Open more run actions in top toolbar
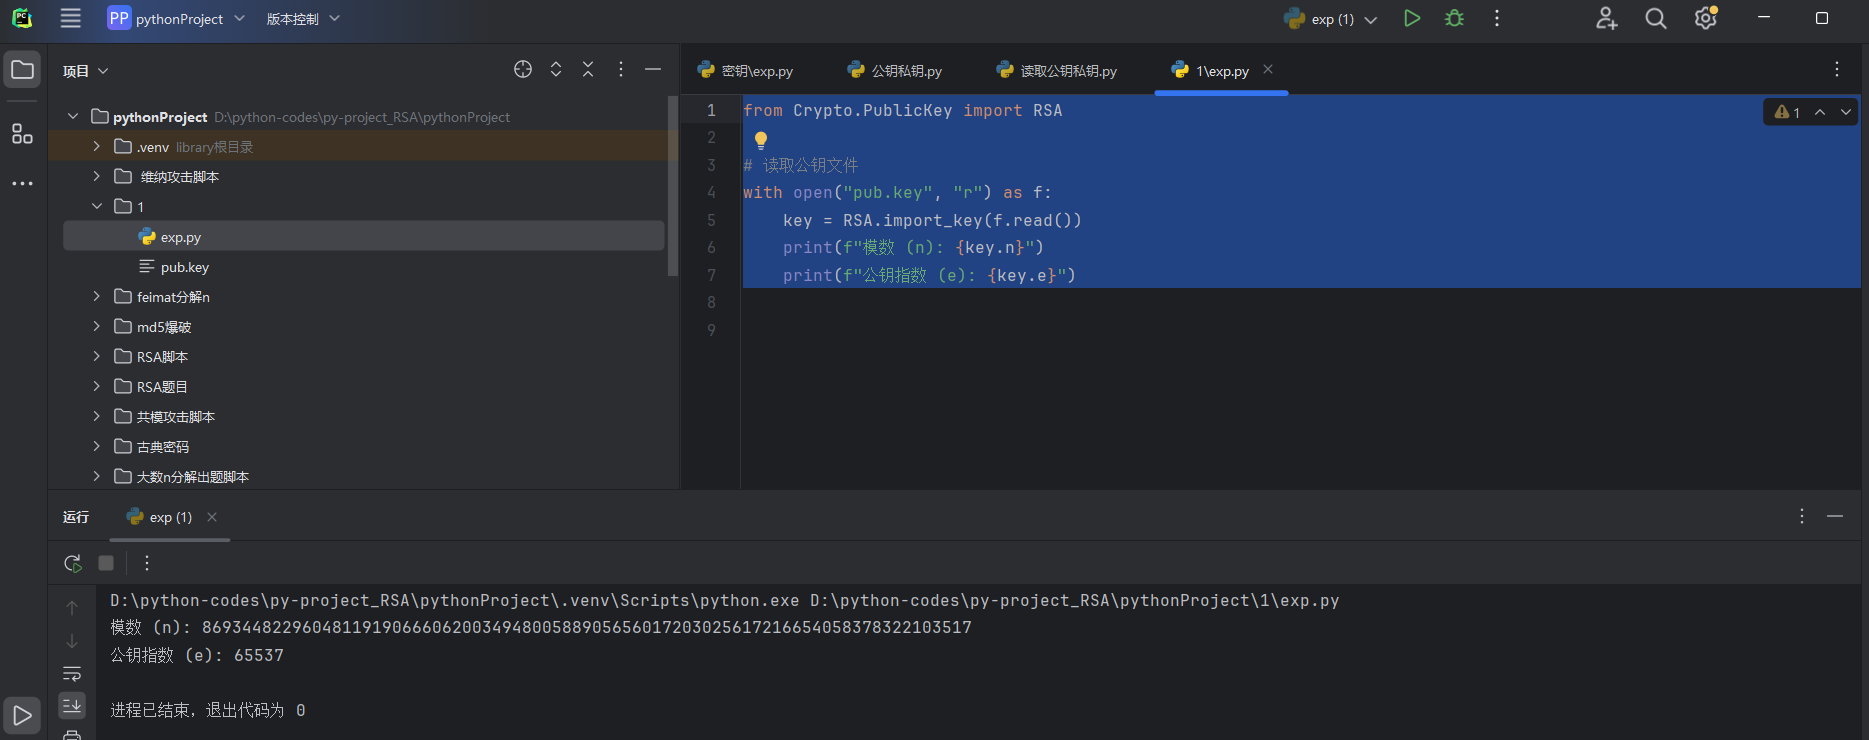This screenshot has height=740, width=1869. click(1497, 18)
